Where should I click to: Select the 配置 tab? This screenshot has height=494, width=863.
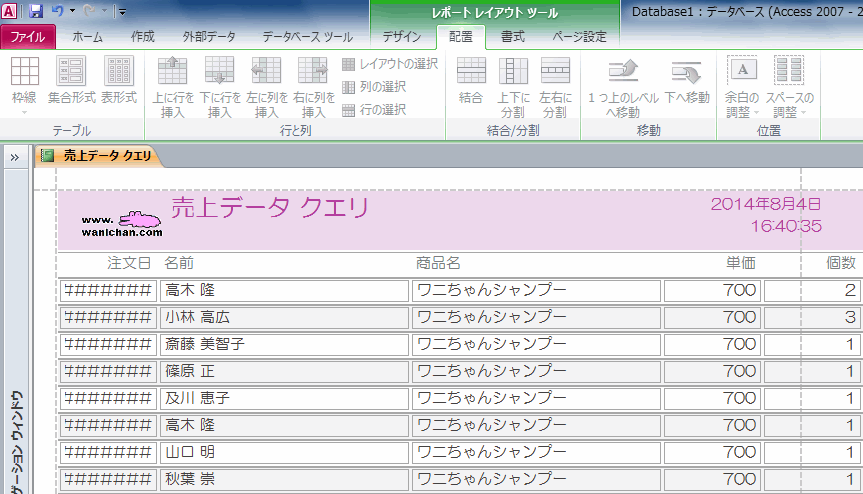pyautogui.click(x=461, y=37)
